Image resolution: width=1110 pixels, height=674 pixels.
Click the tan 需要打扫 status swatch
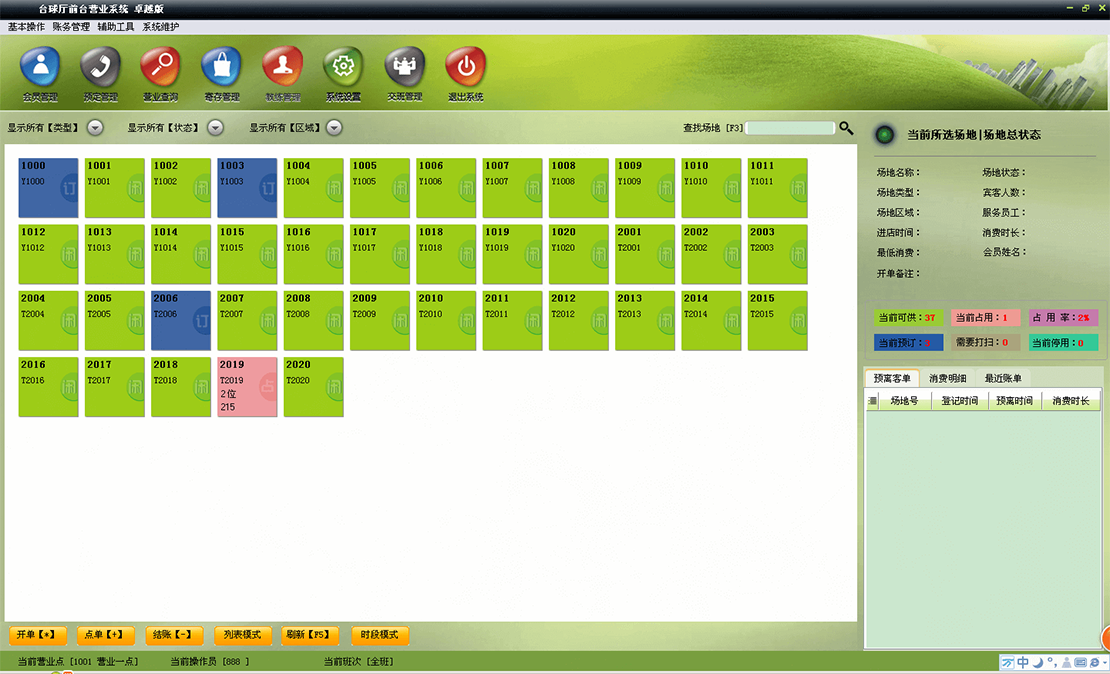985,343
